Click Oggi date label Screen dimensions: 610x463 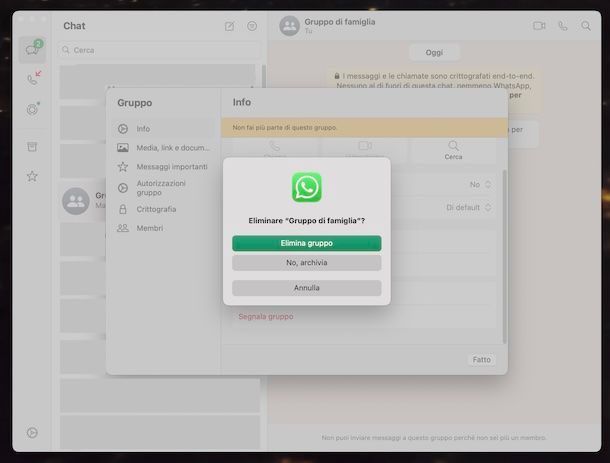pos(434,53)
